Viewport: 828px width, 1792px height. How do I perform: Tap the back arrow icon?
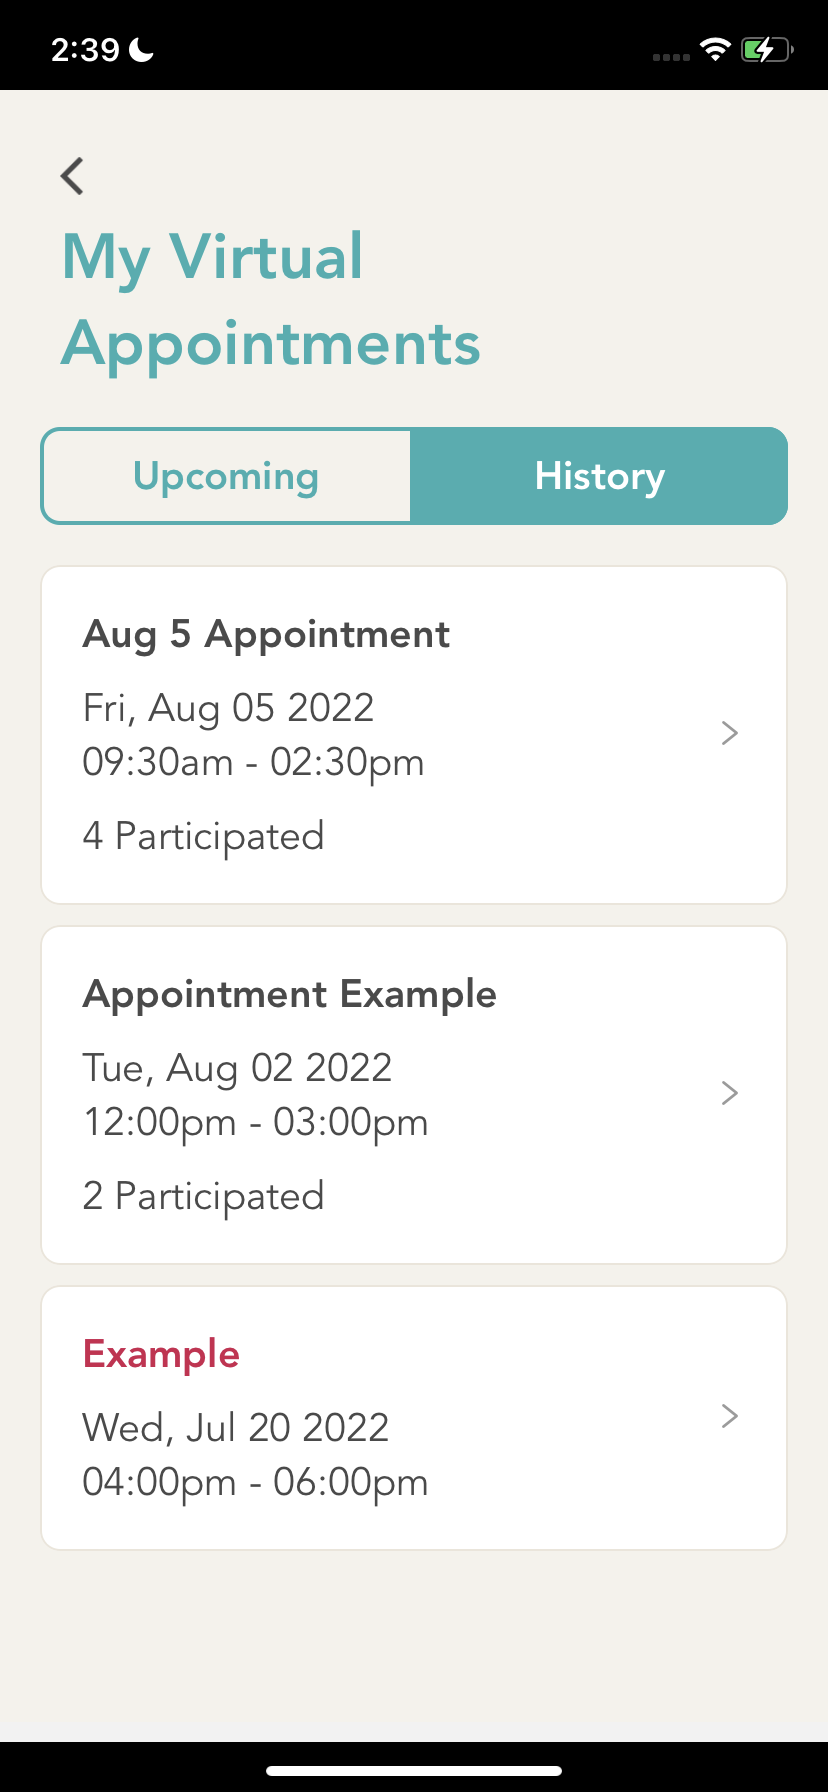[x=72, y=176]
